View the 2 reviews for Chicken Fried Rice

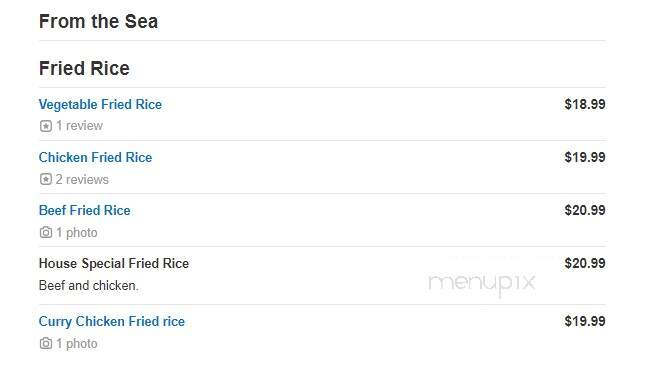pos(82,180)
